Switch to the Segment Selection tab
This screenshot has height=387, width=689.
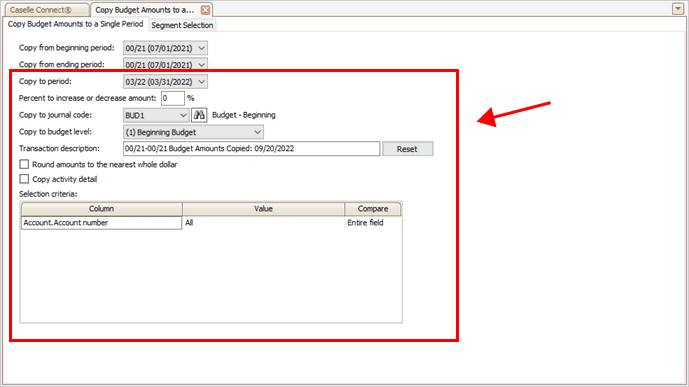click(x=182, y=25)
